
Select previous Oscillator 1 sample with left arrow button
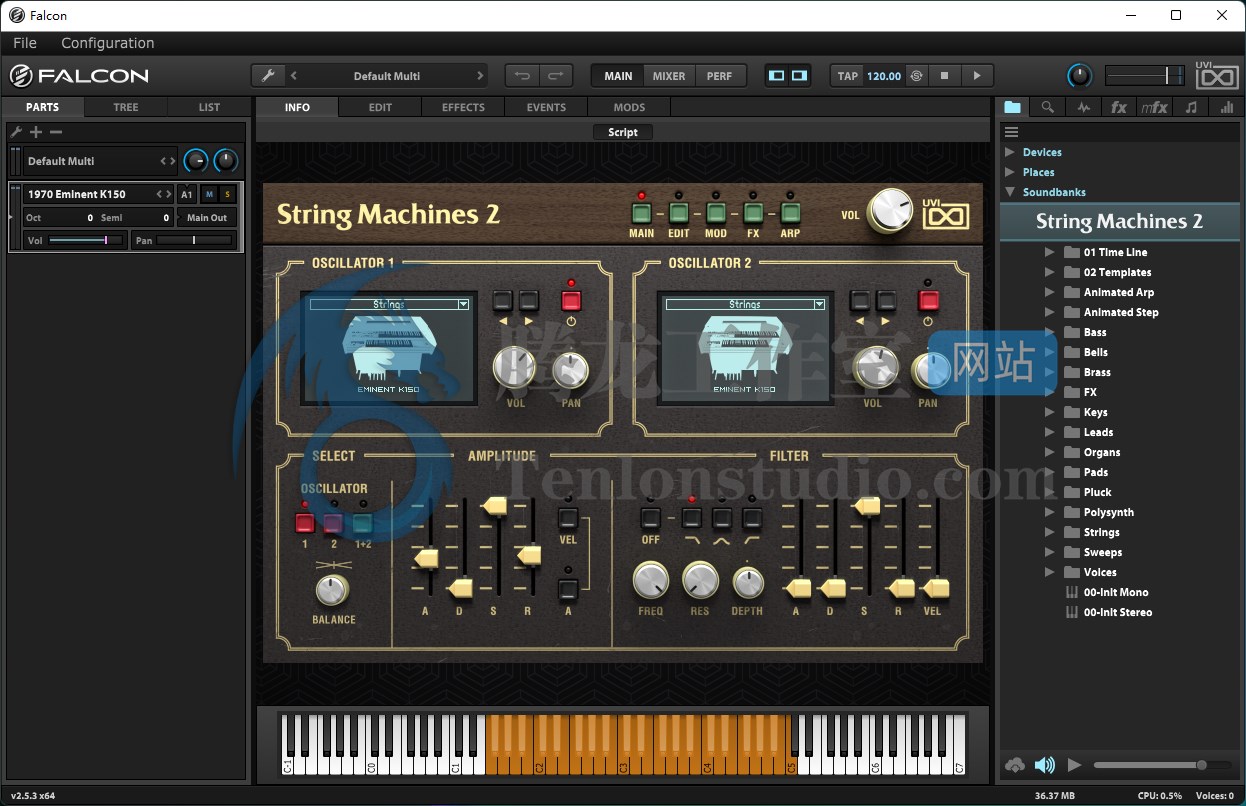(503, 300)
